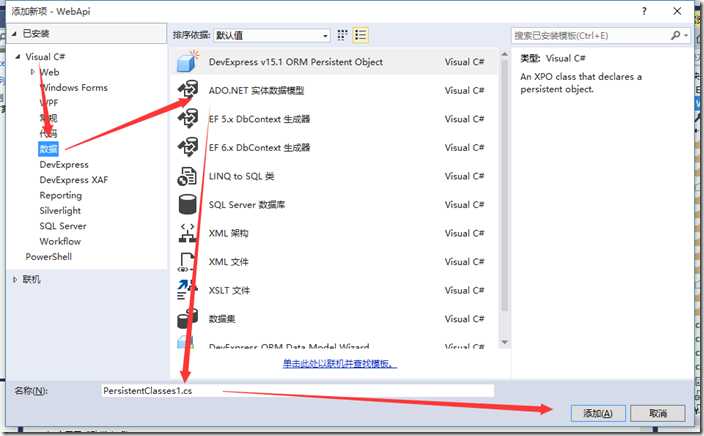Expand the 联机 section
Image resolution: width=704 pixels, height=436 pixels.
[x=15, y=279]
